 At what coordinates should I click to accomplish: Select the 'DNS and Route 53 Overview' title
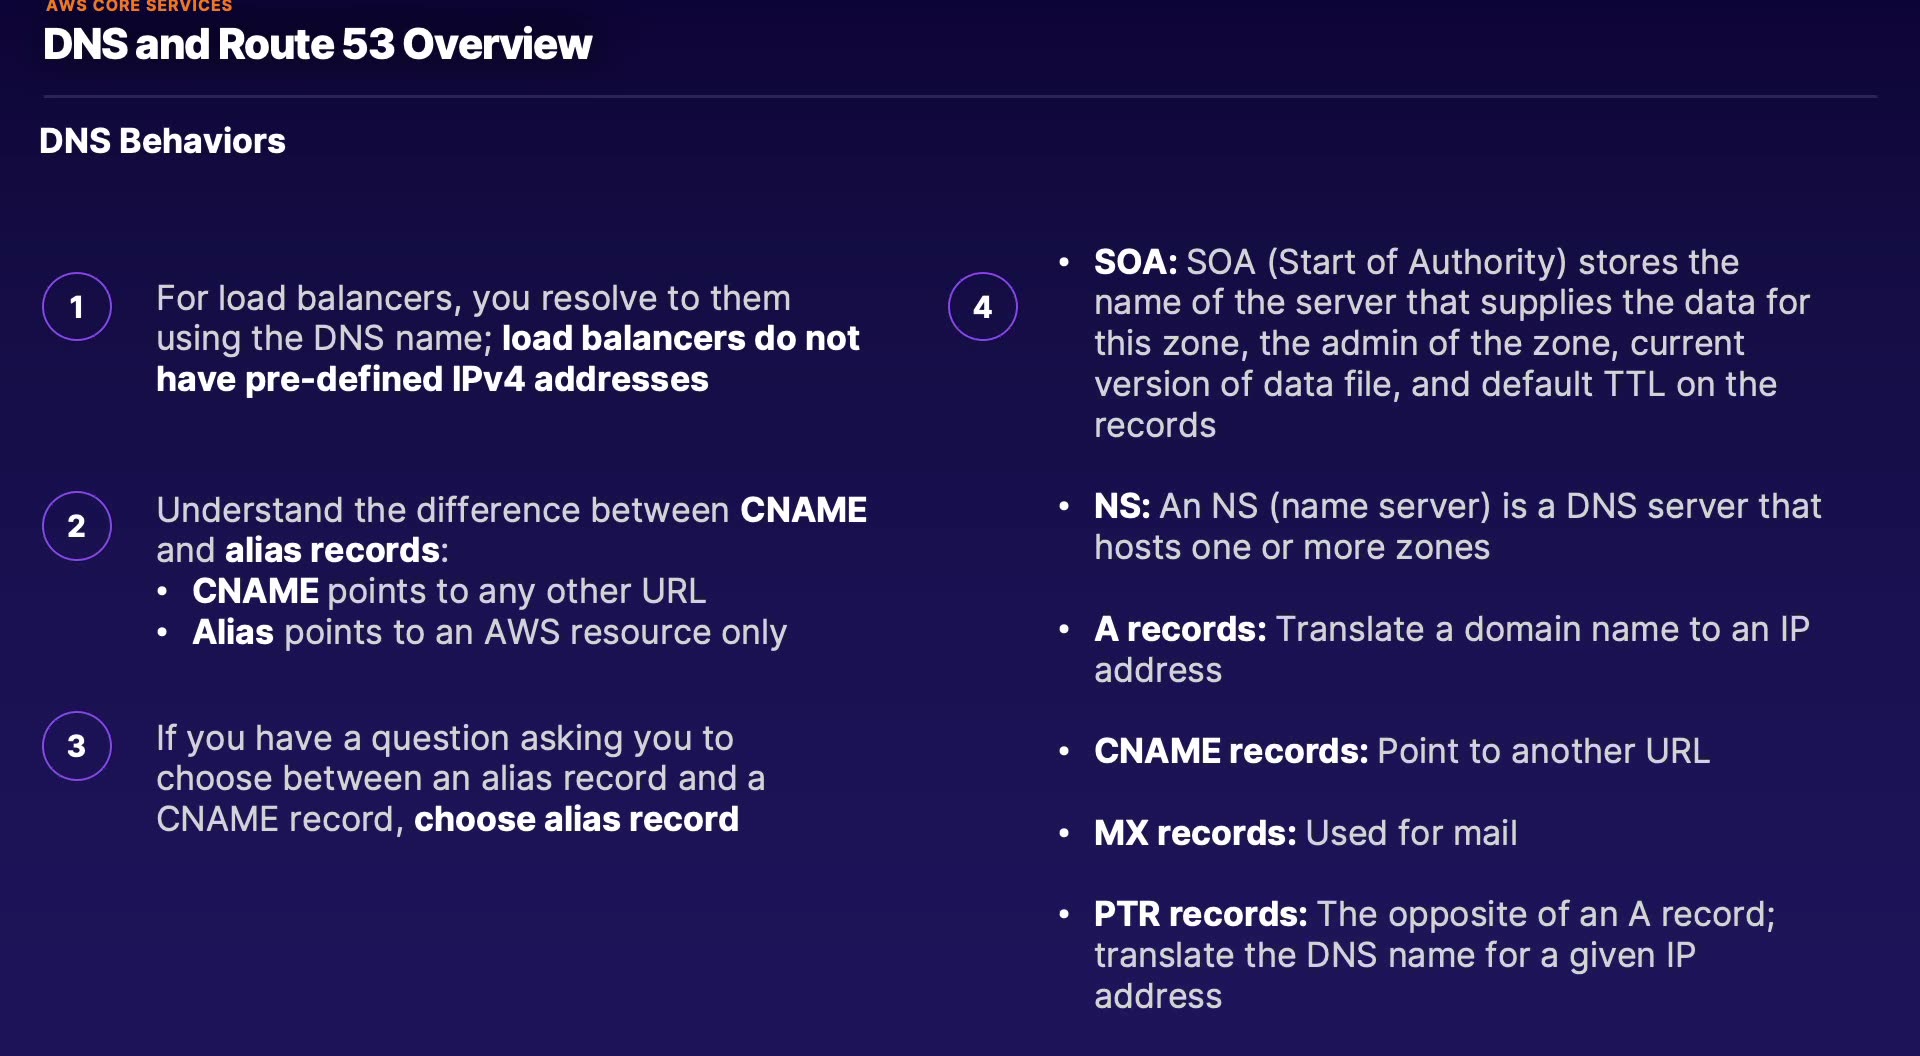(317, 45)
